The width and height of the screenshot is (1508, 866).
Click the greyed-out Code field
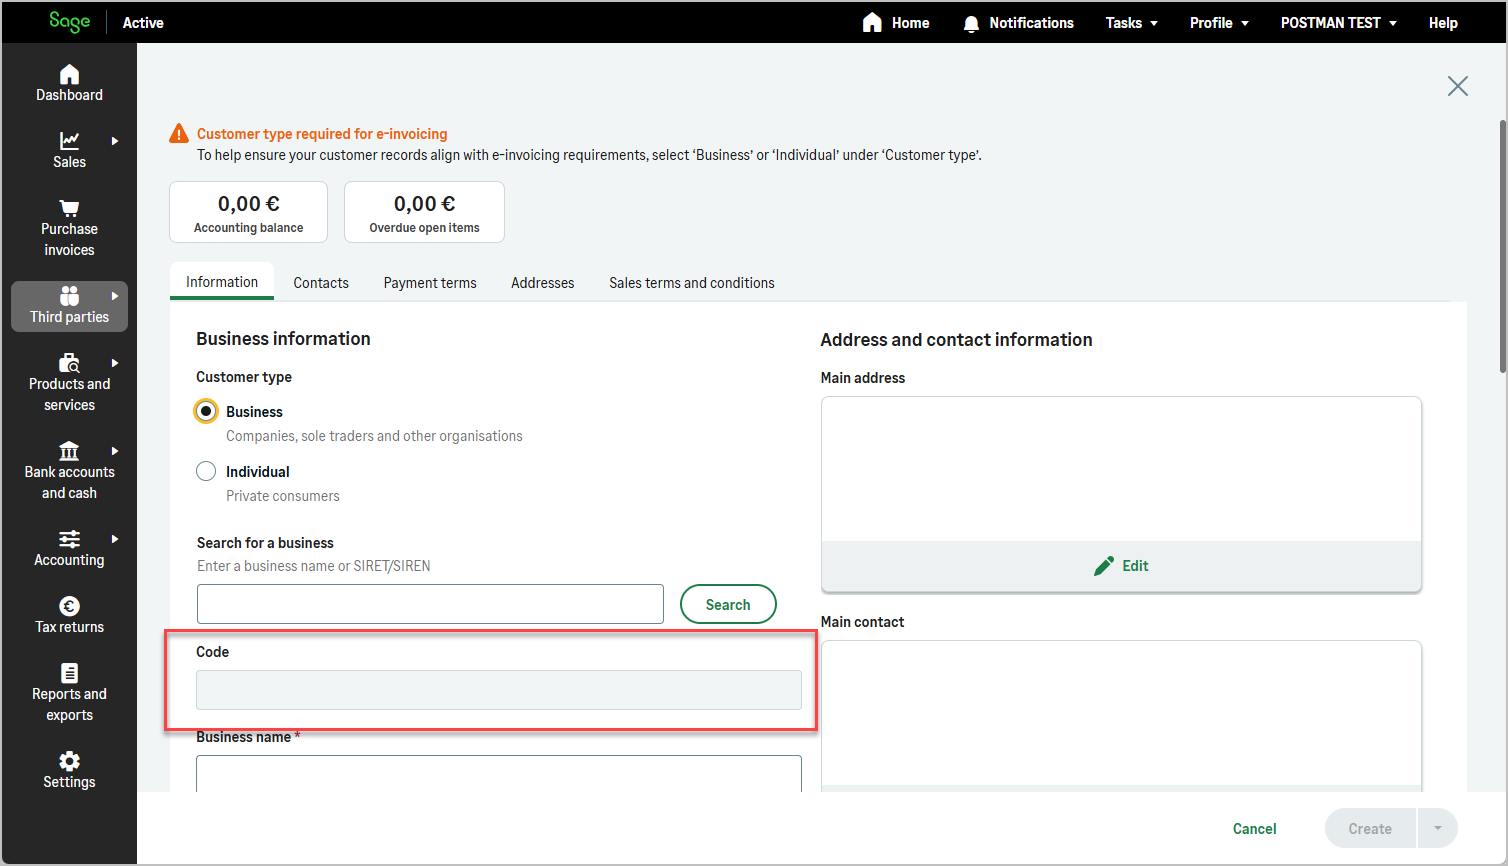pyautogui.click(x=499, y=690)
